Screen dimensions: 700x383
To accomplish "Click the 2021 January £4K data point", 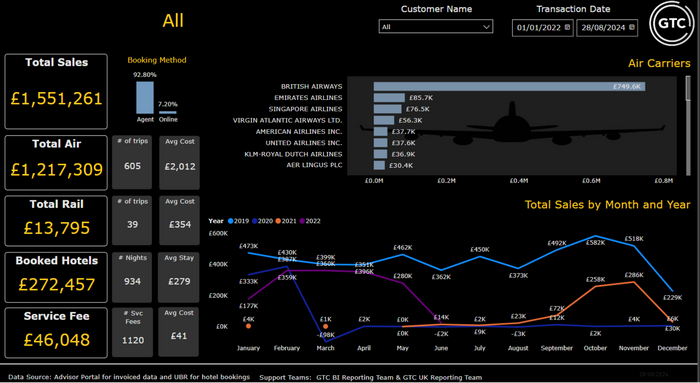I will 248,326.
